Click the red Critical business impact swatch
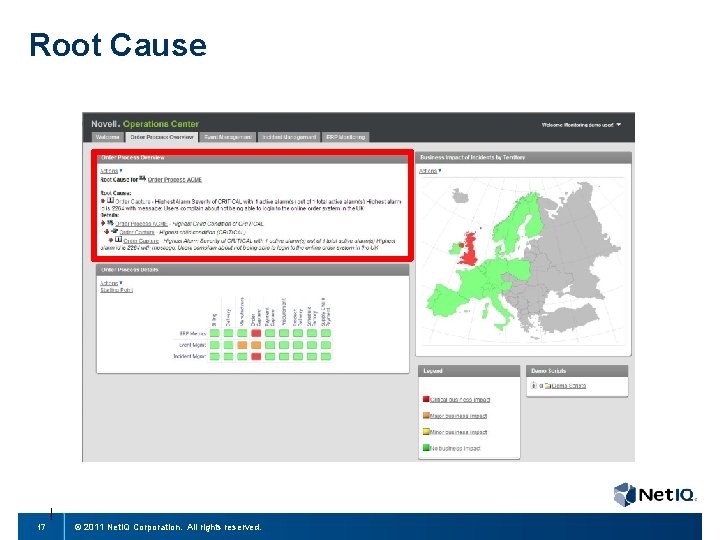720x540 pixels. click(x=426, y=399)
